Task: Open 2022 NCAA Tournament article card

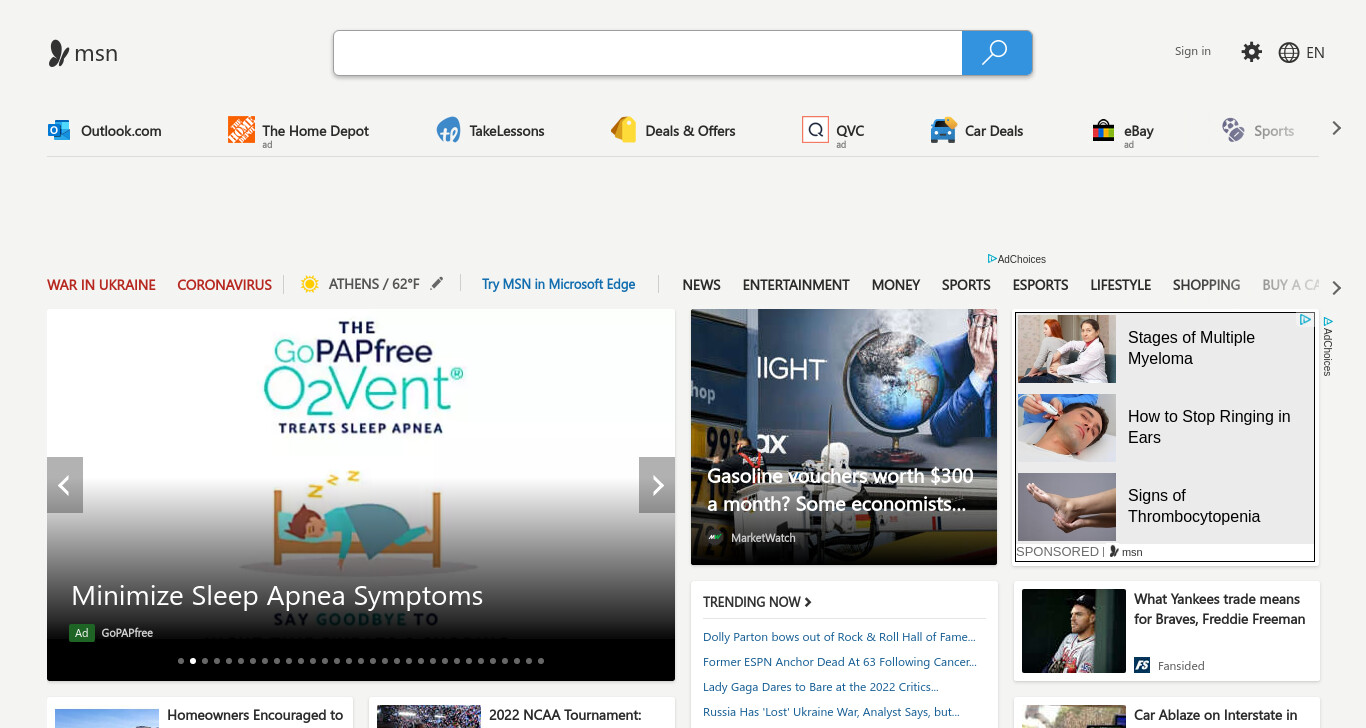Action: tap(522, 713)
